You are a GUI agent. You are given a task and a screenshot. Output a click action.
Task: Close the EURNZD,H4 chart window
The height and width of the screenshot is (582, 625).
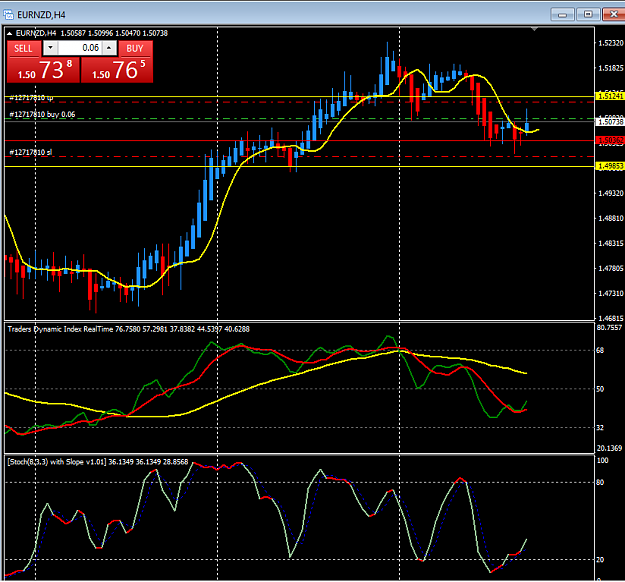pos(613,15)
